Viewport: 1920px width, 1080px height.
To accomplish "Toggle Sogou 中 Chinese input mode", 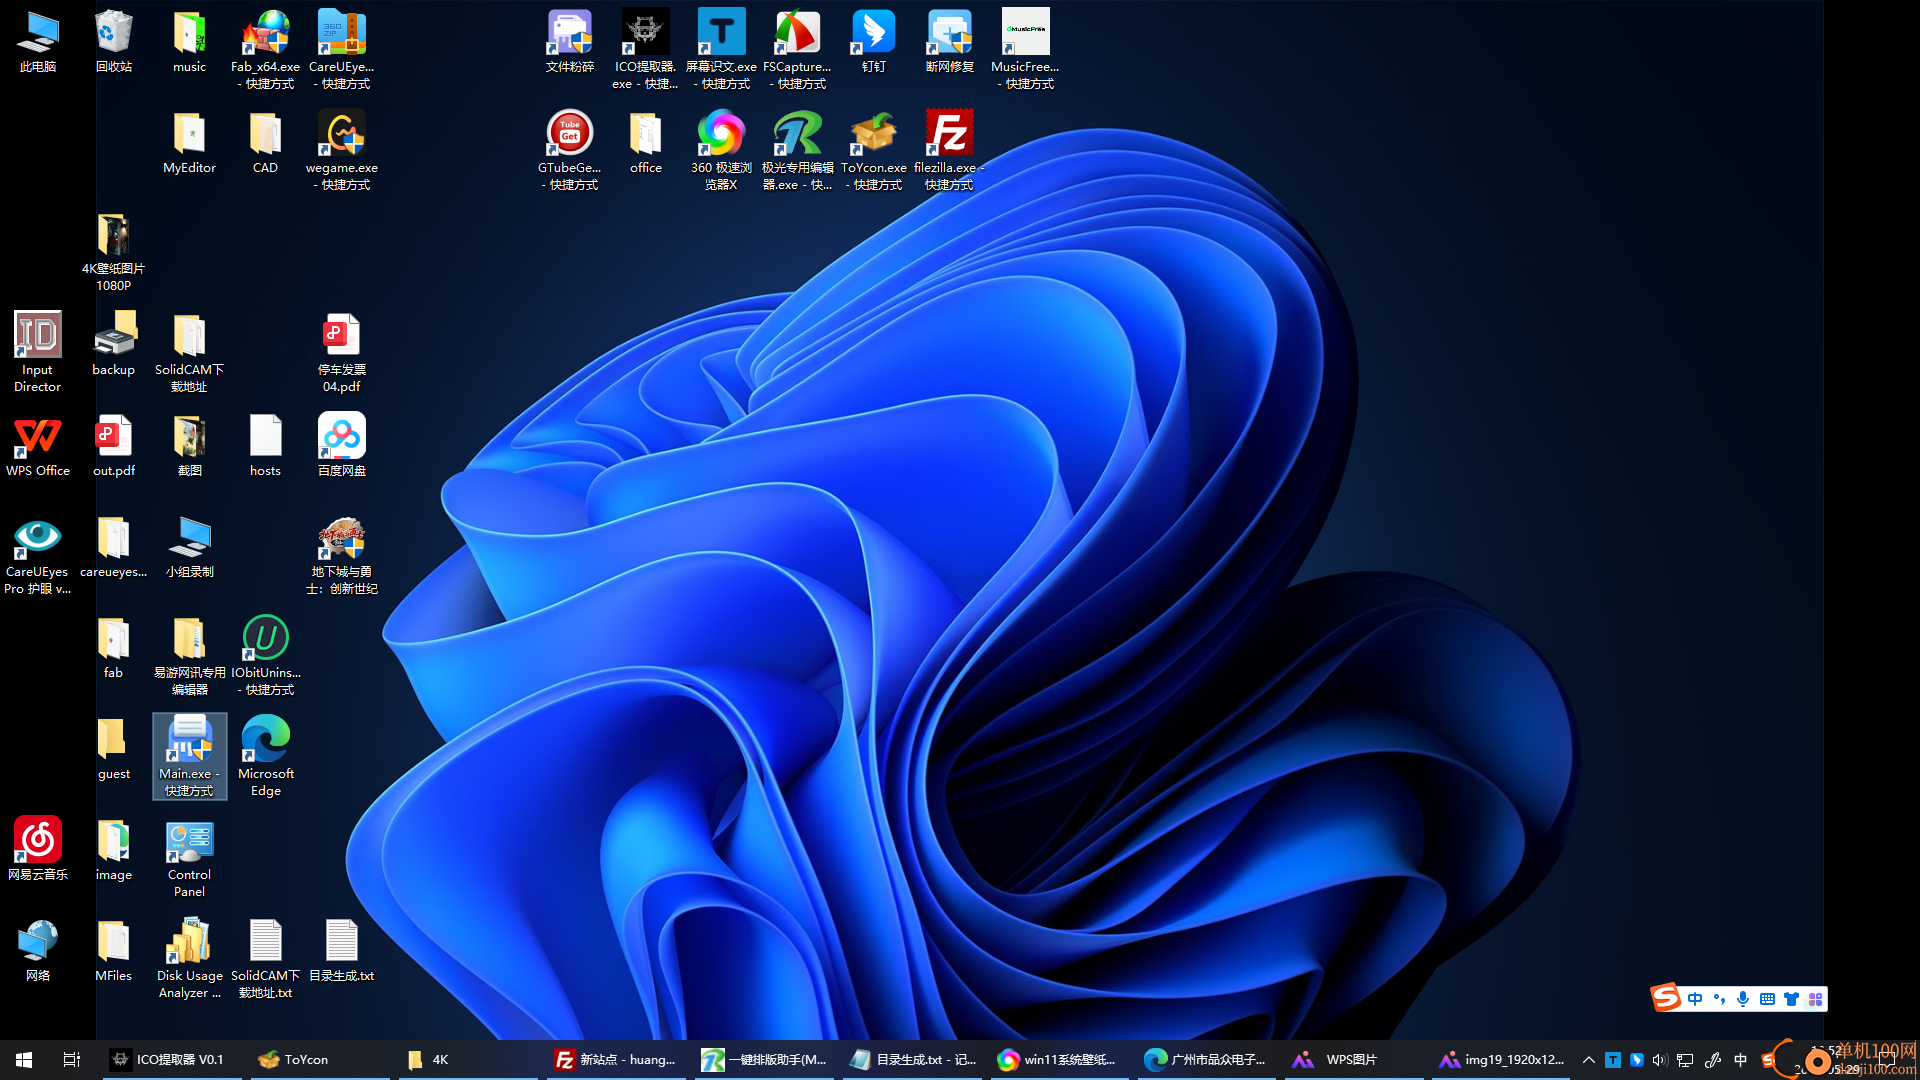I will click(1695, 999).
